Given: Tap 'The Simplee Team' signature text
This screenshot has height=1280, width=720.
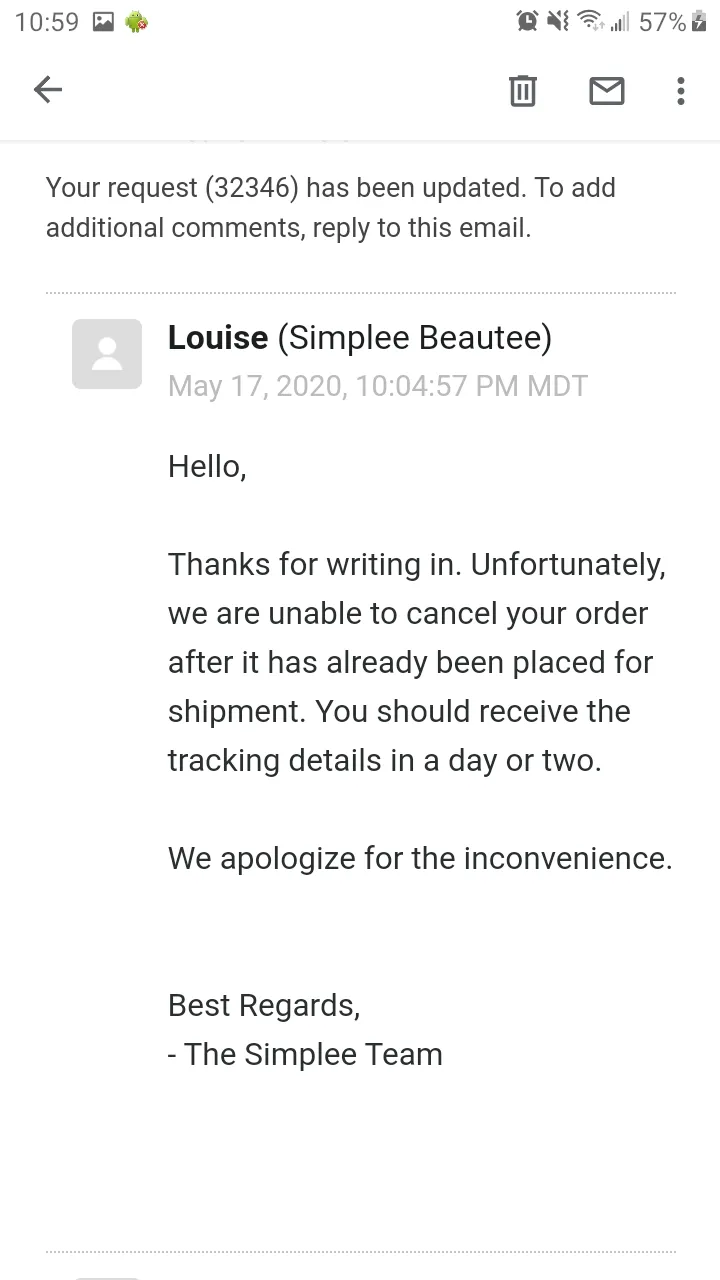Looking at the screenshot, I should [313, 1054].
